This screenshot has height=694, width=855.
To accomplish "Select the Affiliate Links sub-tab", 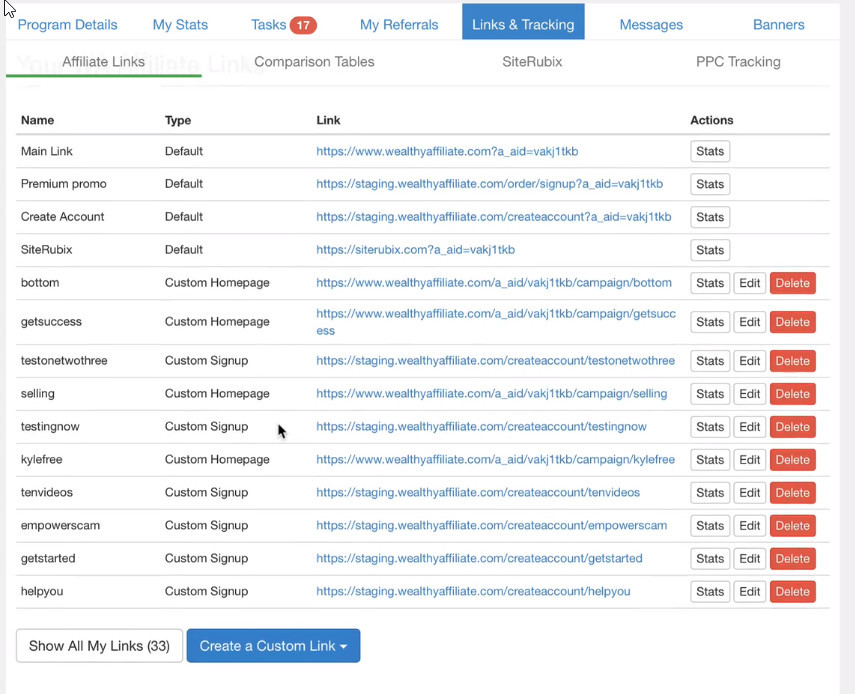I will (104, 62).
